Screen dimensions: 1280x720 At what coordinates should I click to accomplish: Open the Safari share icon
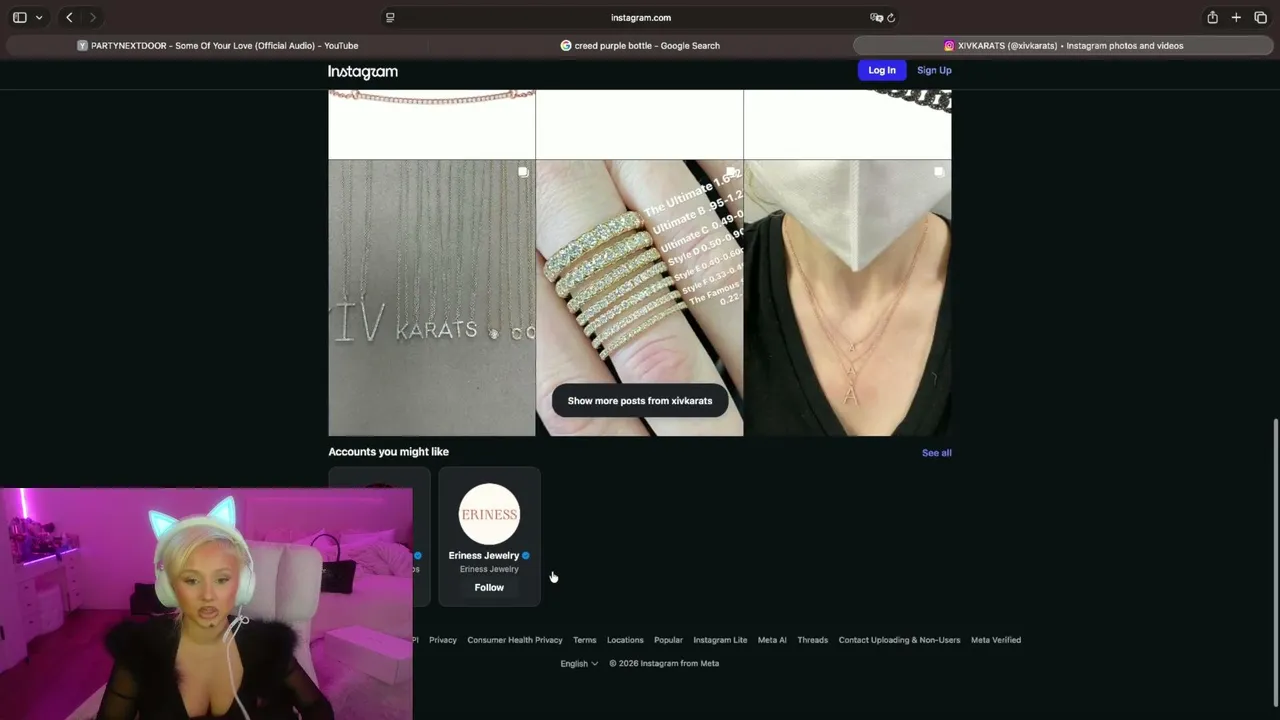[1212, 17]
